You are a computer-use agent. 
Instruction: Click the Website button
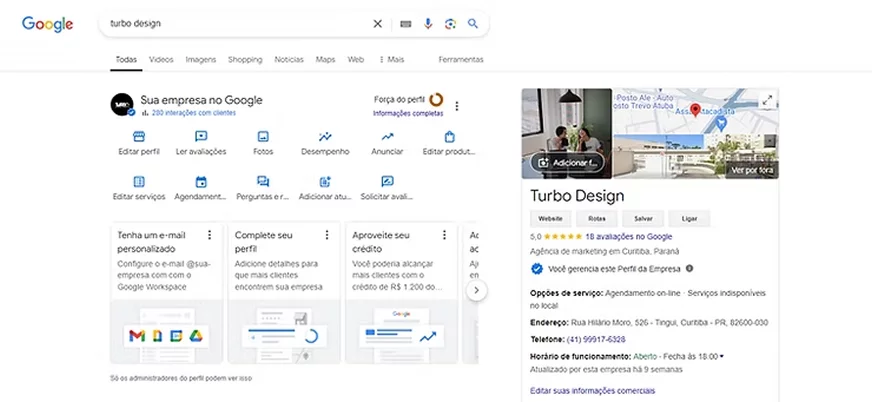pyautogui.click(x=551, y=219)
